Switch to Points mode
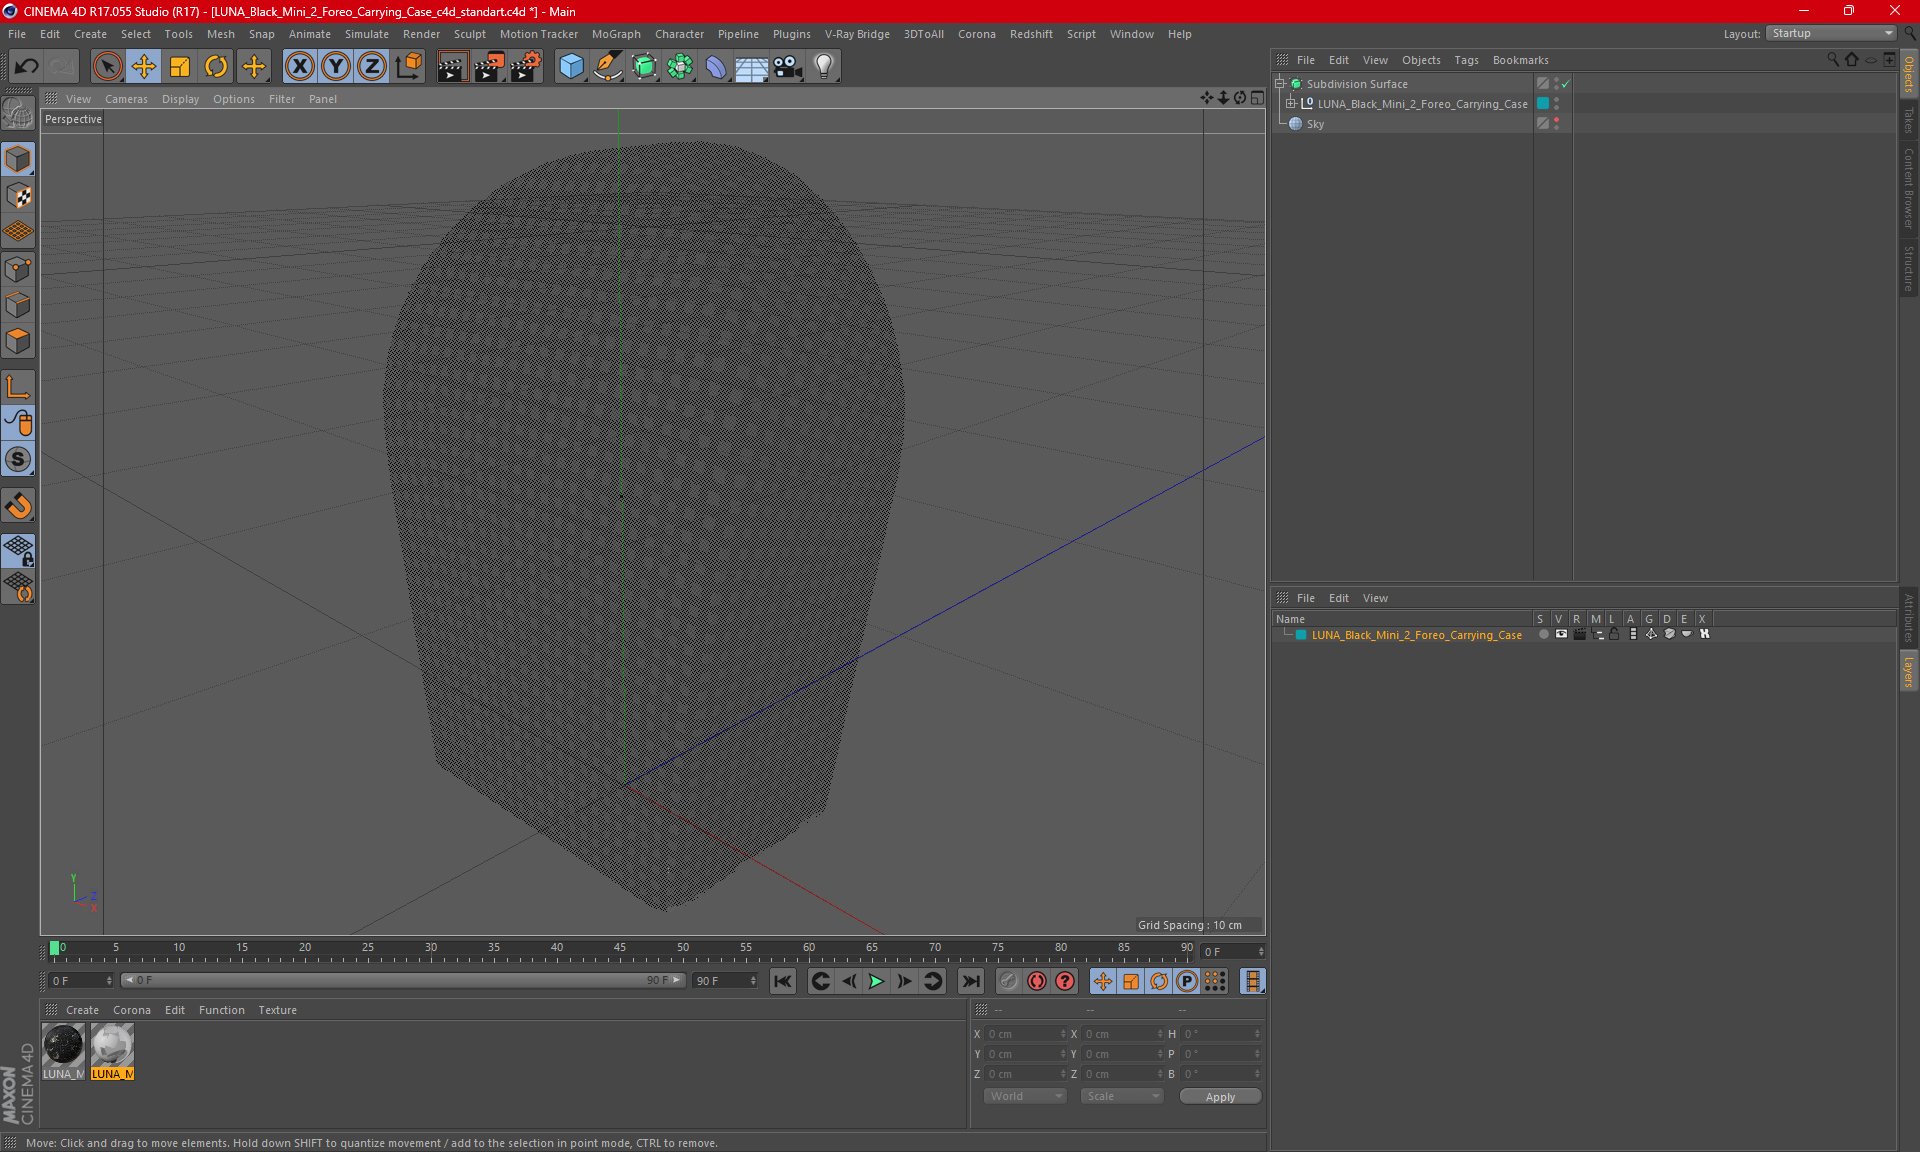 coord(18,269)
